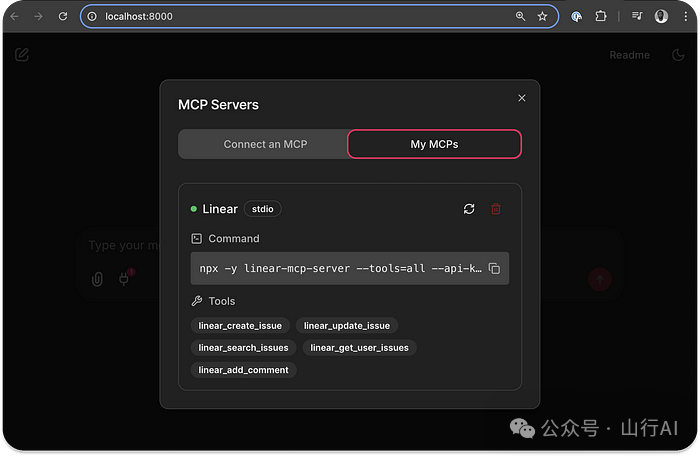Image resolution: width=700 pixels, height=456 pixels.
Task: Open the new chat compose icon
Action: coord(22,54)
